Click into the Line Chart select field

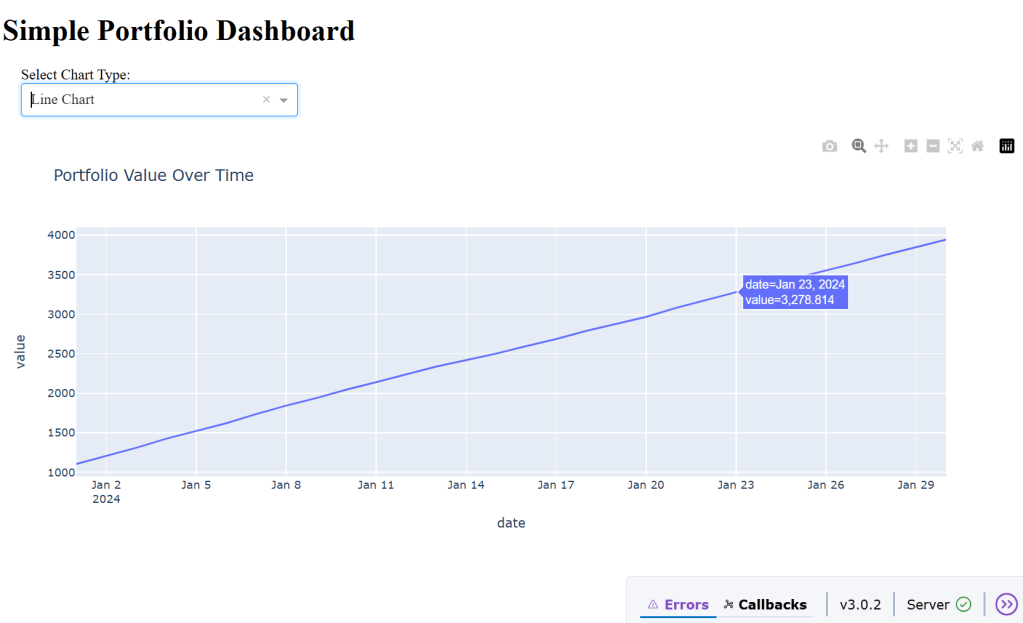(140, 100)
